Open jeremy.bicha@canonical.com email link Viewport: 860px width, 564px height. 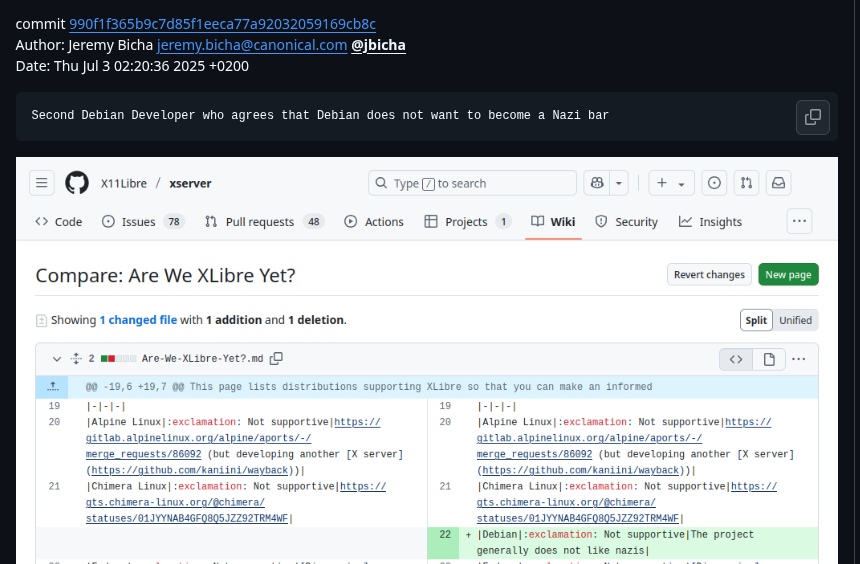252,45
